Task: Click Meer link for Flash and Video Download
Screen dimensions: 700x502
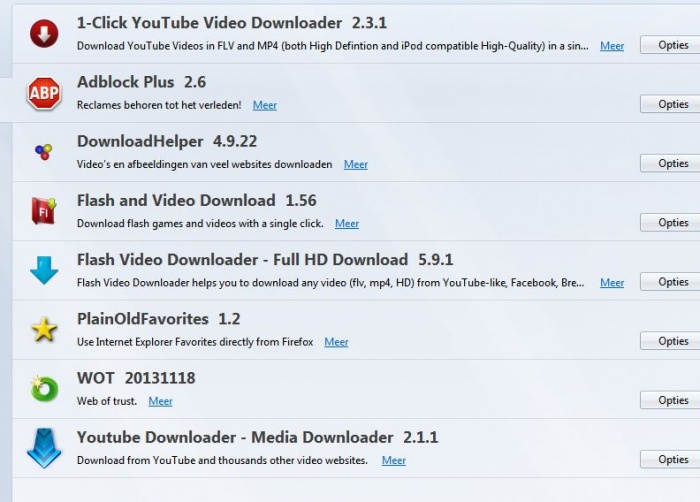Action: (x=347, y=224)
